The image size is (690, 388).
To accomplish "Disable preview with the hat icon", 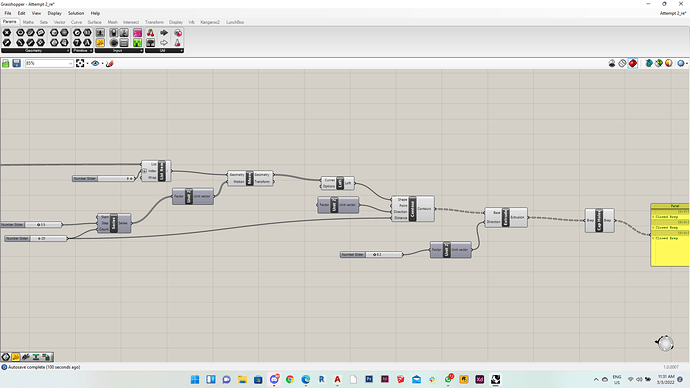I will tap(612, 63).
